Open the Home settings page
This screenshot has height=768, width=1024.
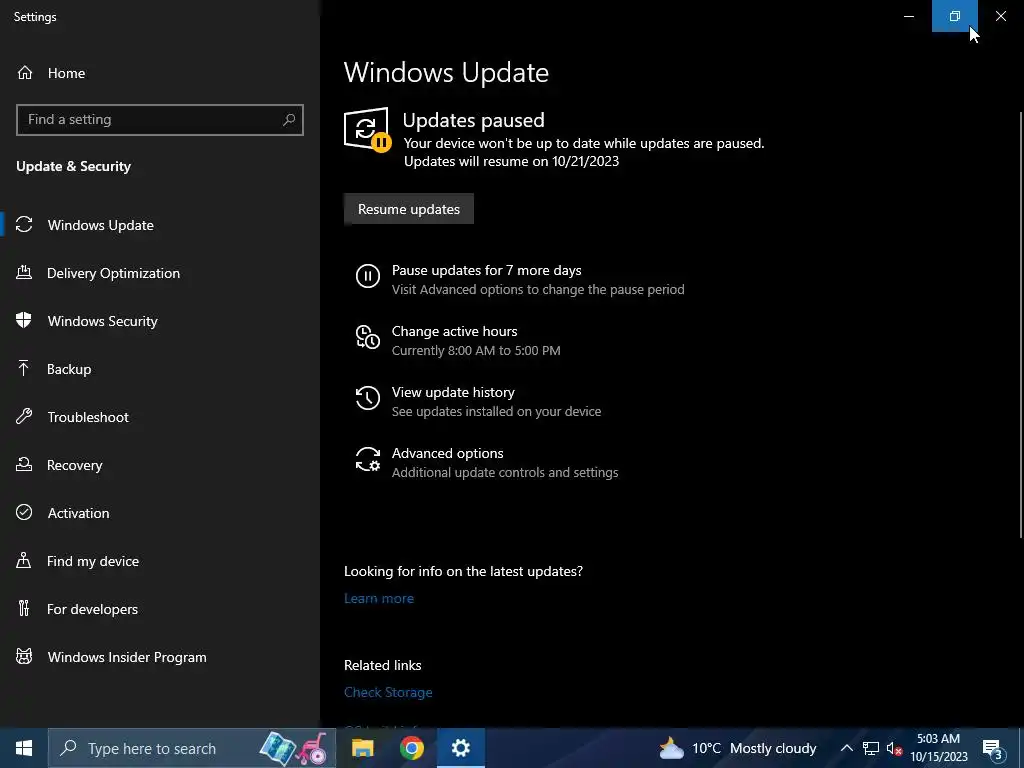[x=159, y=73]
